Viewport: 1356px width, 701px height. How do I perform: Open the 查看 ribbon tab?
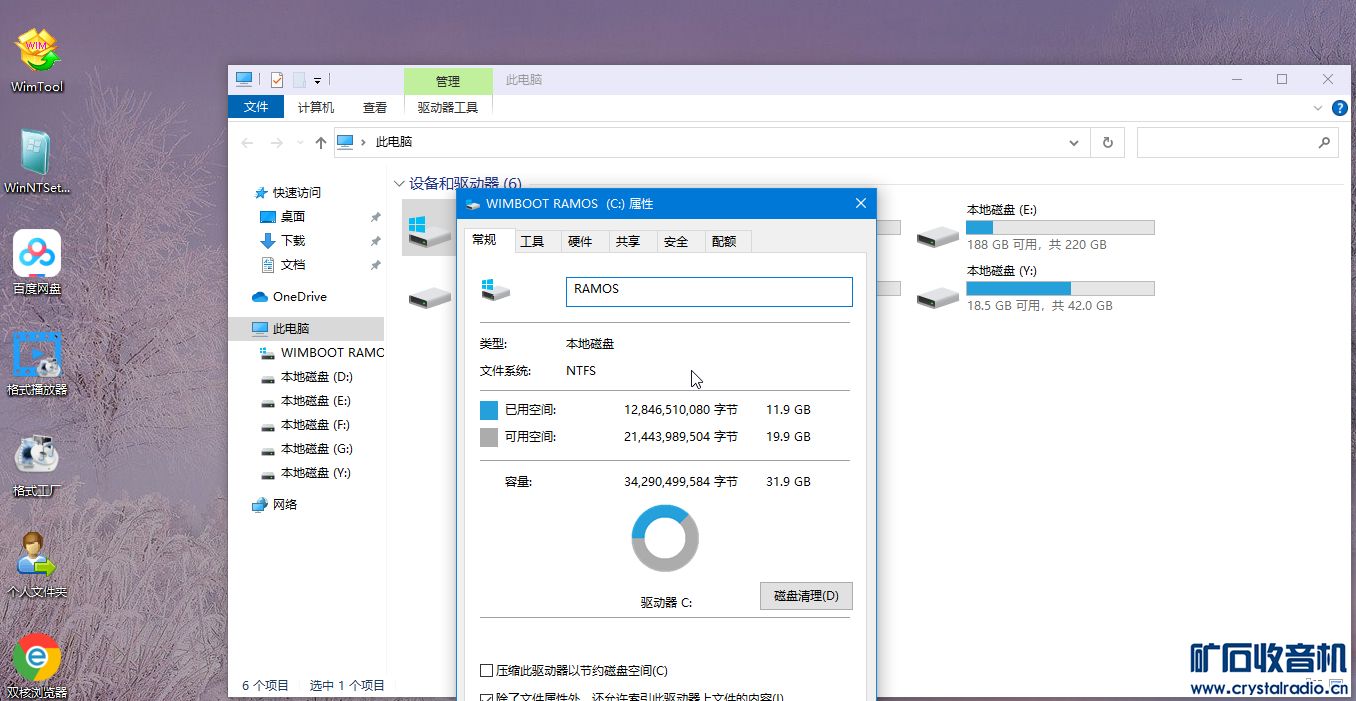375,107
